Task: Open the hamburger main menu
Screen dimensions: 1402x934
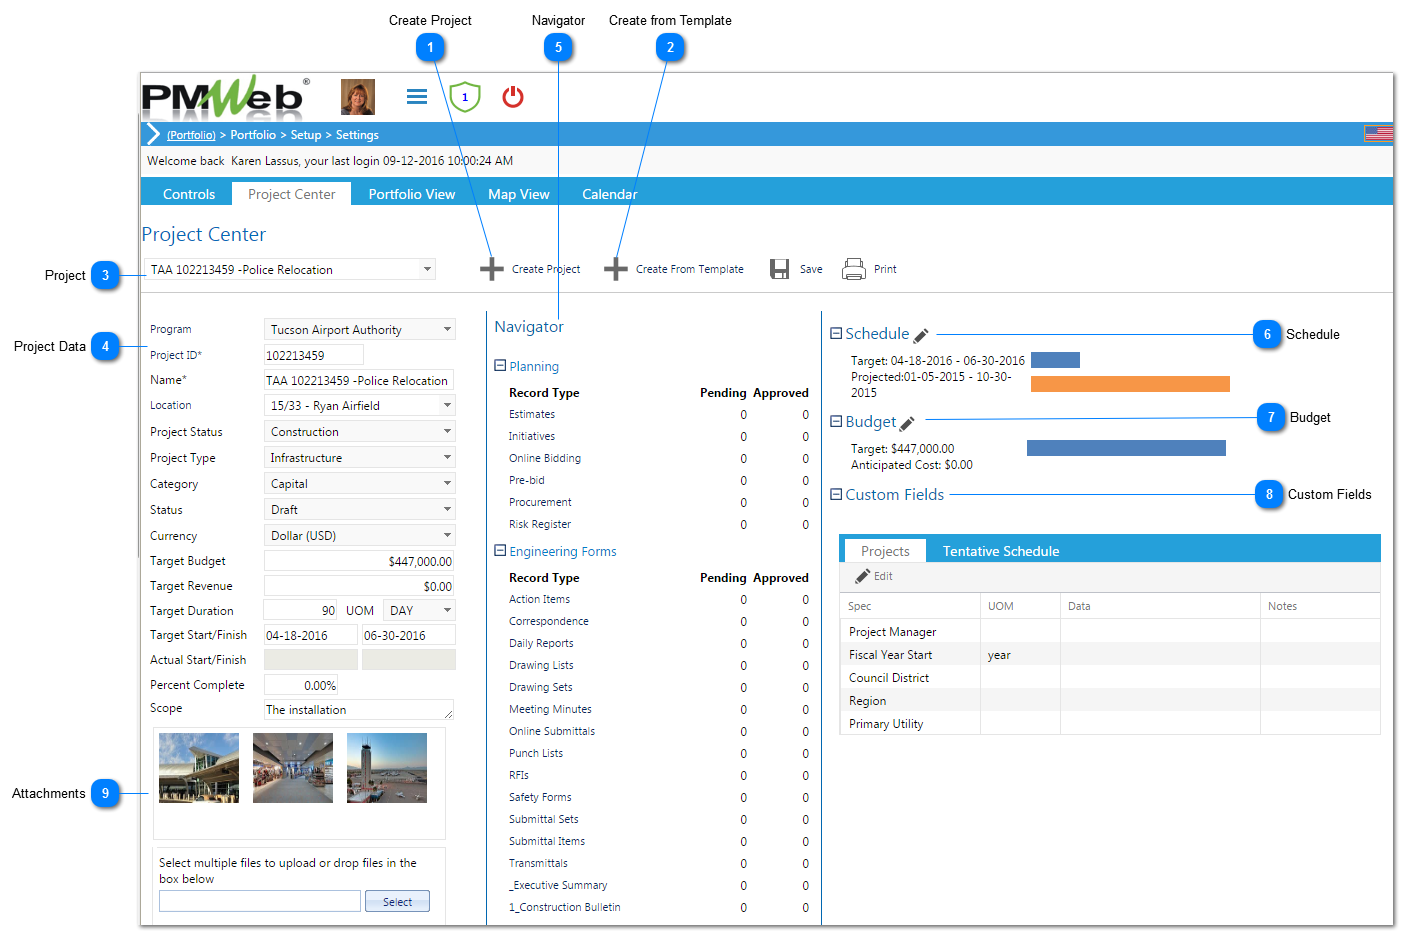Action: coord(417,97)
